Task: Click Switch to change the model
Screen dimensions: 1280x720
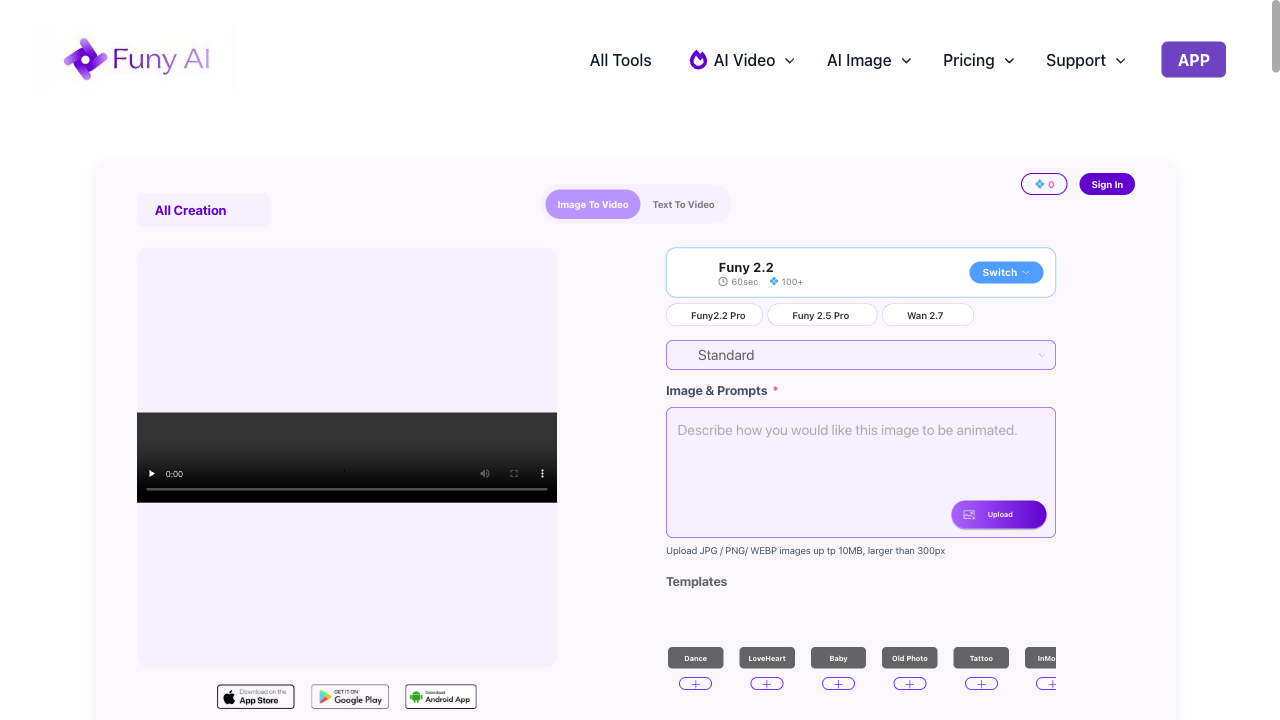Action: coord(1006,272)
